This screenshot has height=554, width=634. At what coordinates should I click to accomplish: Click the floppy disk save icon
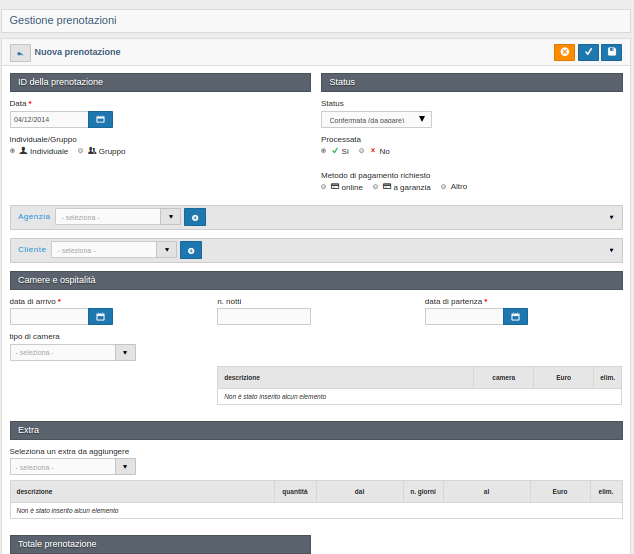(x=611, y=52)
